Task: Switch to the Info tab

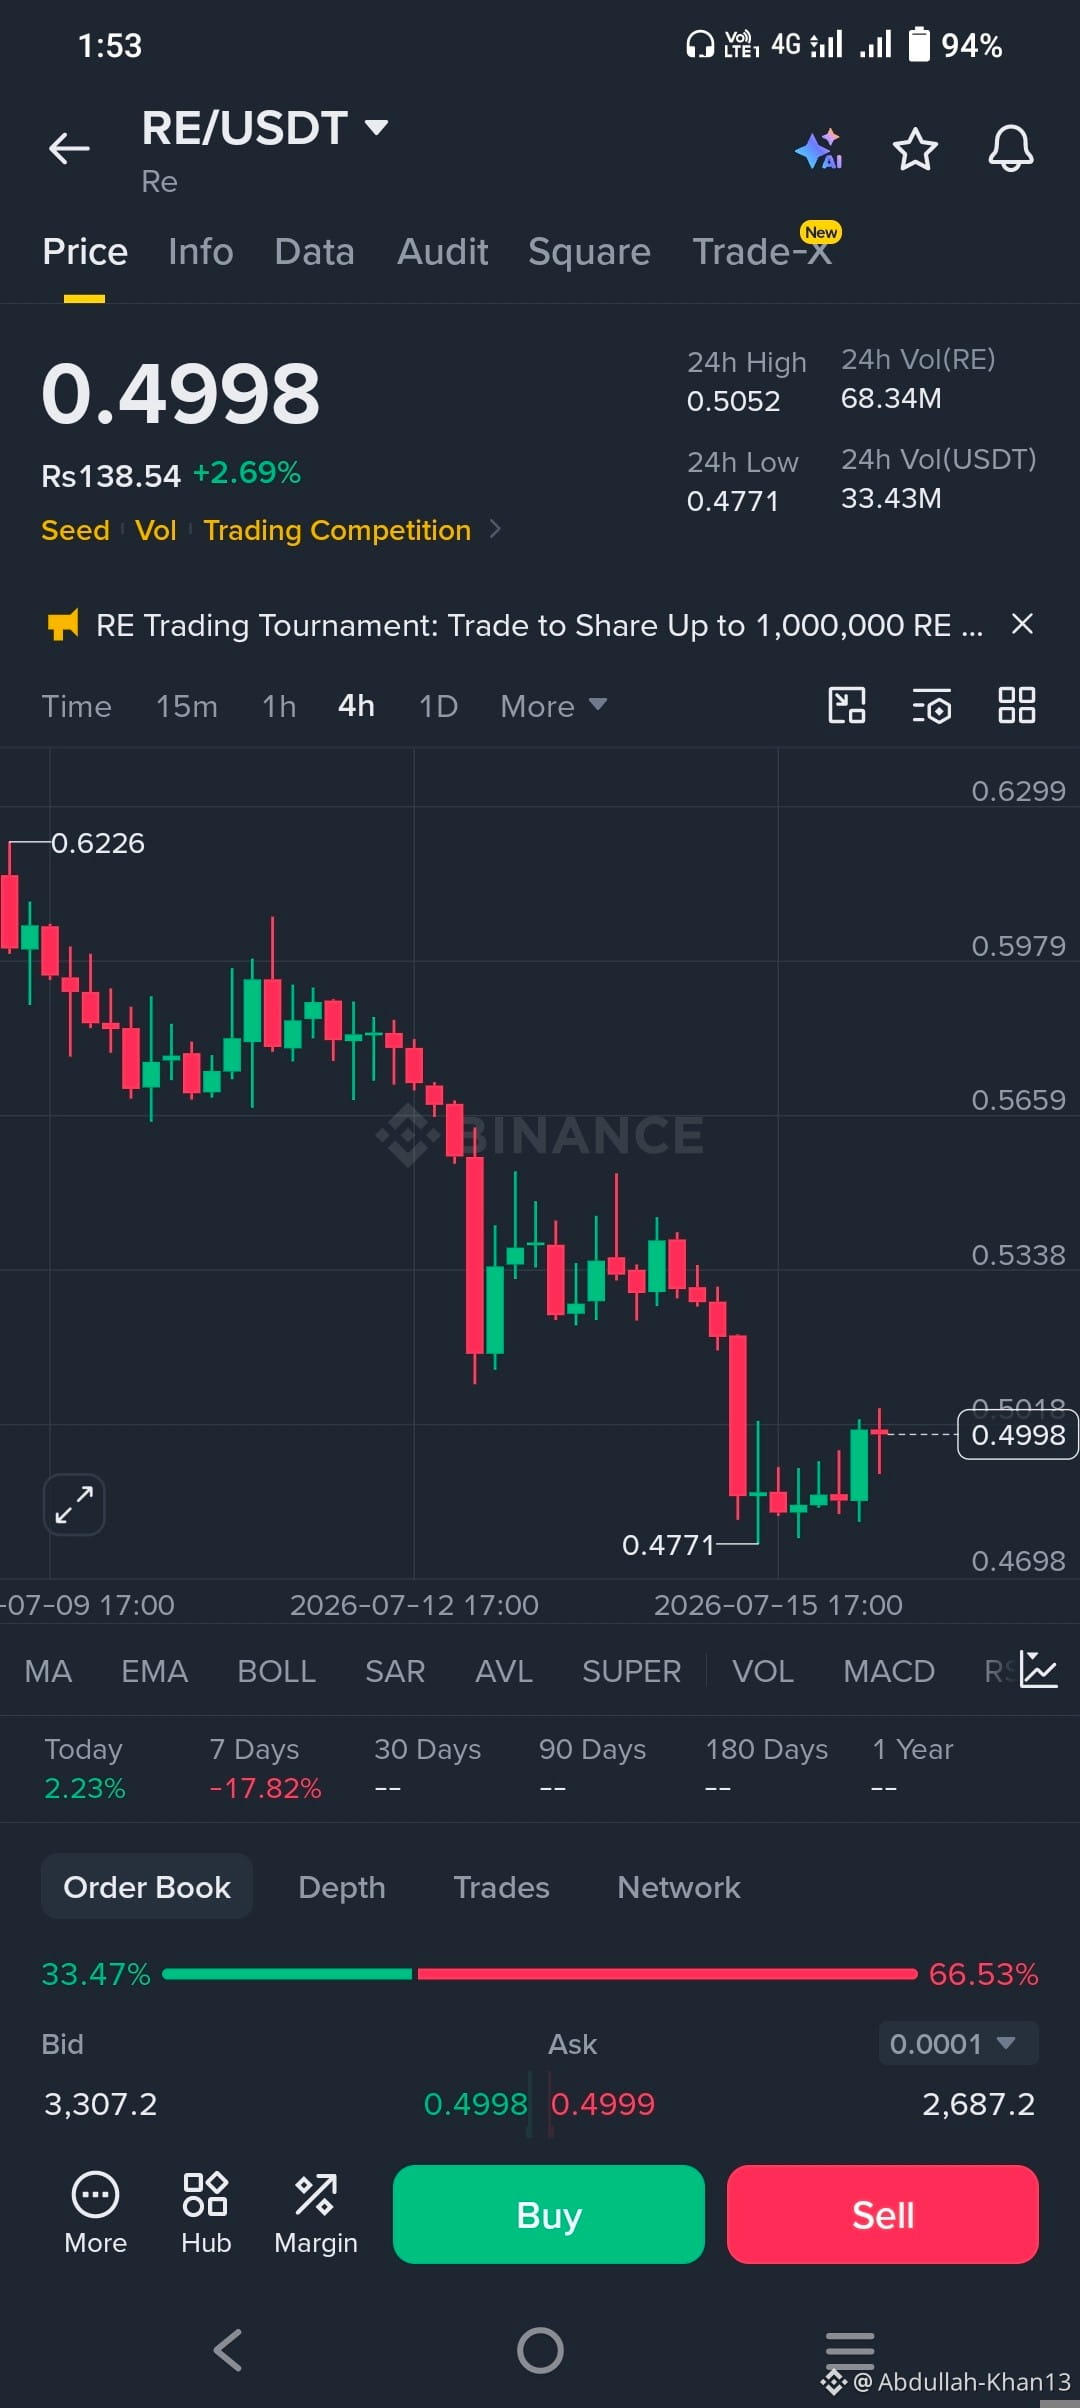Action: (201, 252)
